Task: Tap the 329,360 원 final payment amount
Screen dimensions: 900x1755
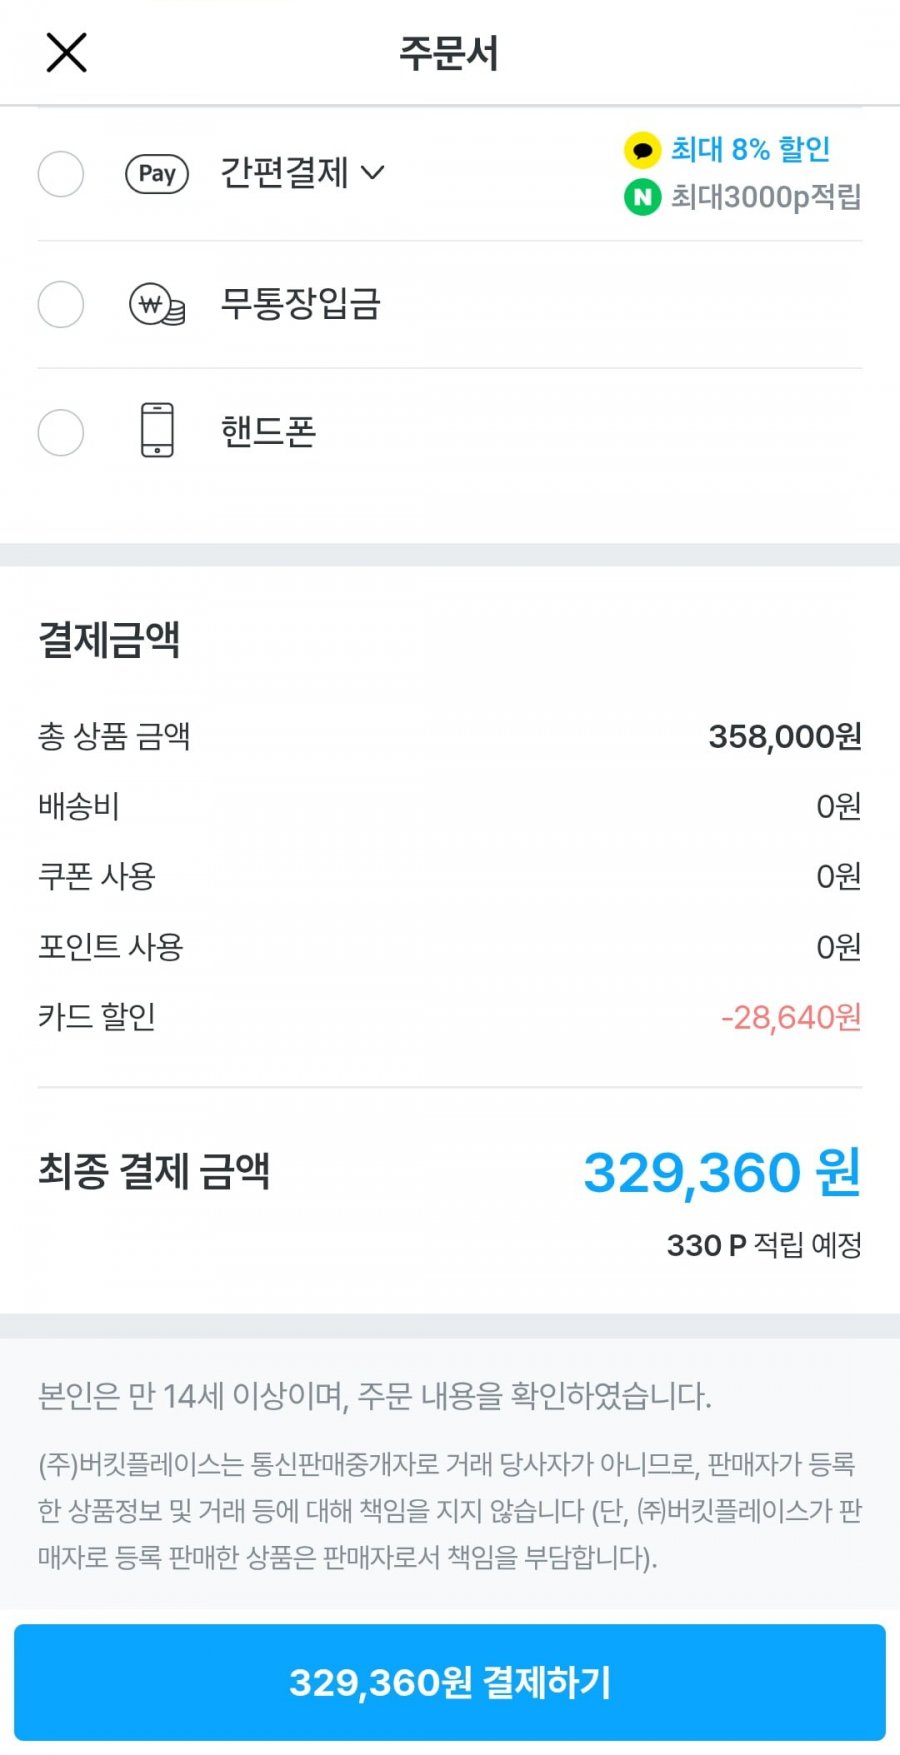Action: pyautogui.click(x=722, y=1172)
